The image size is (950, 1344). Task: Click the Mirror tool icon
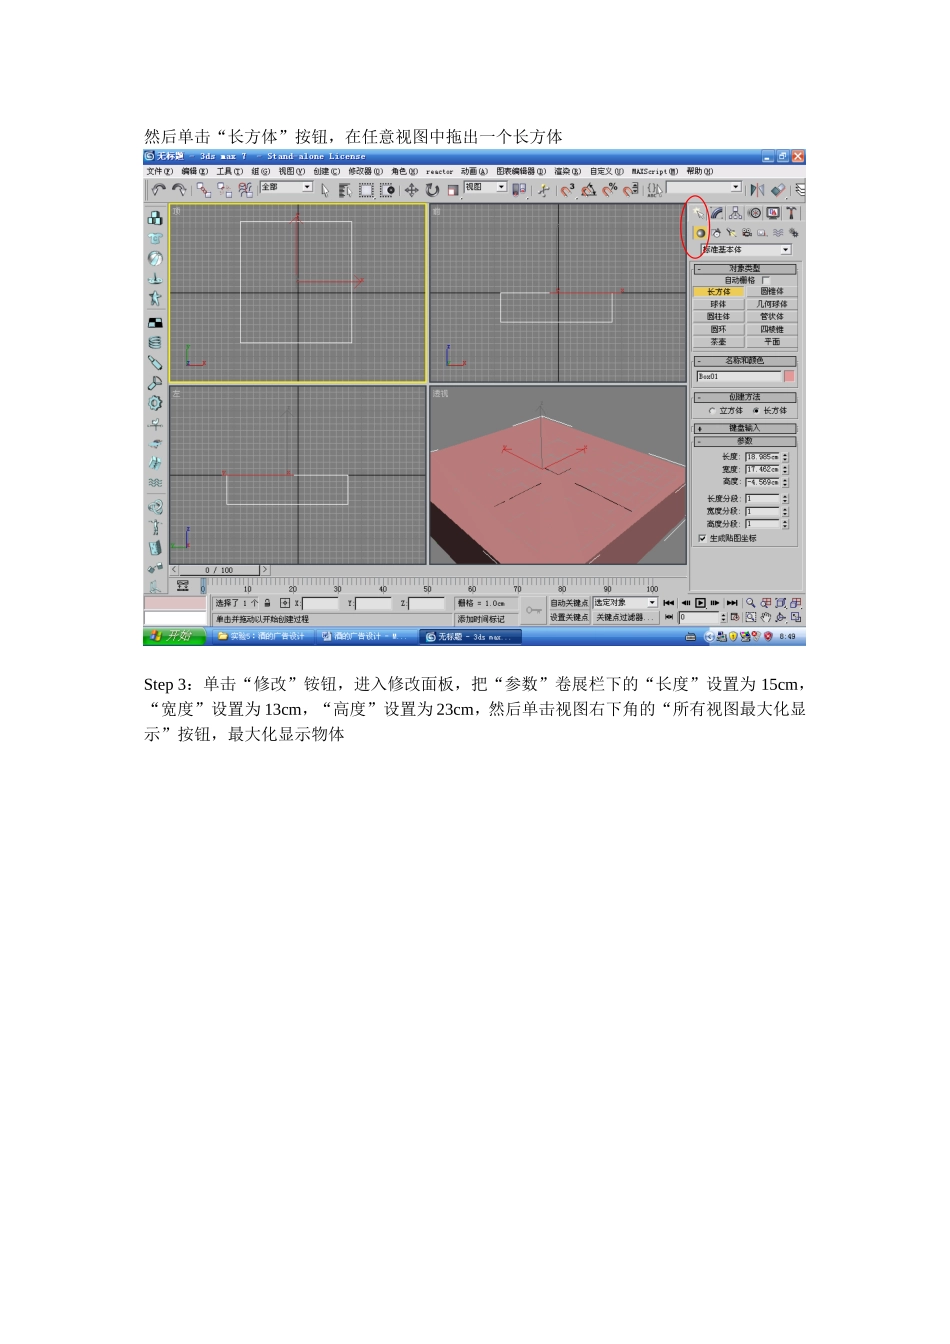[x=757, y=190]
